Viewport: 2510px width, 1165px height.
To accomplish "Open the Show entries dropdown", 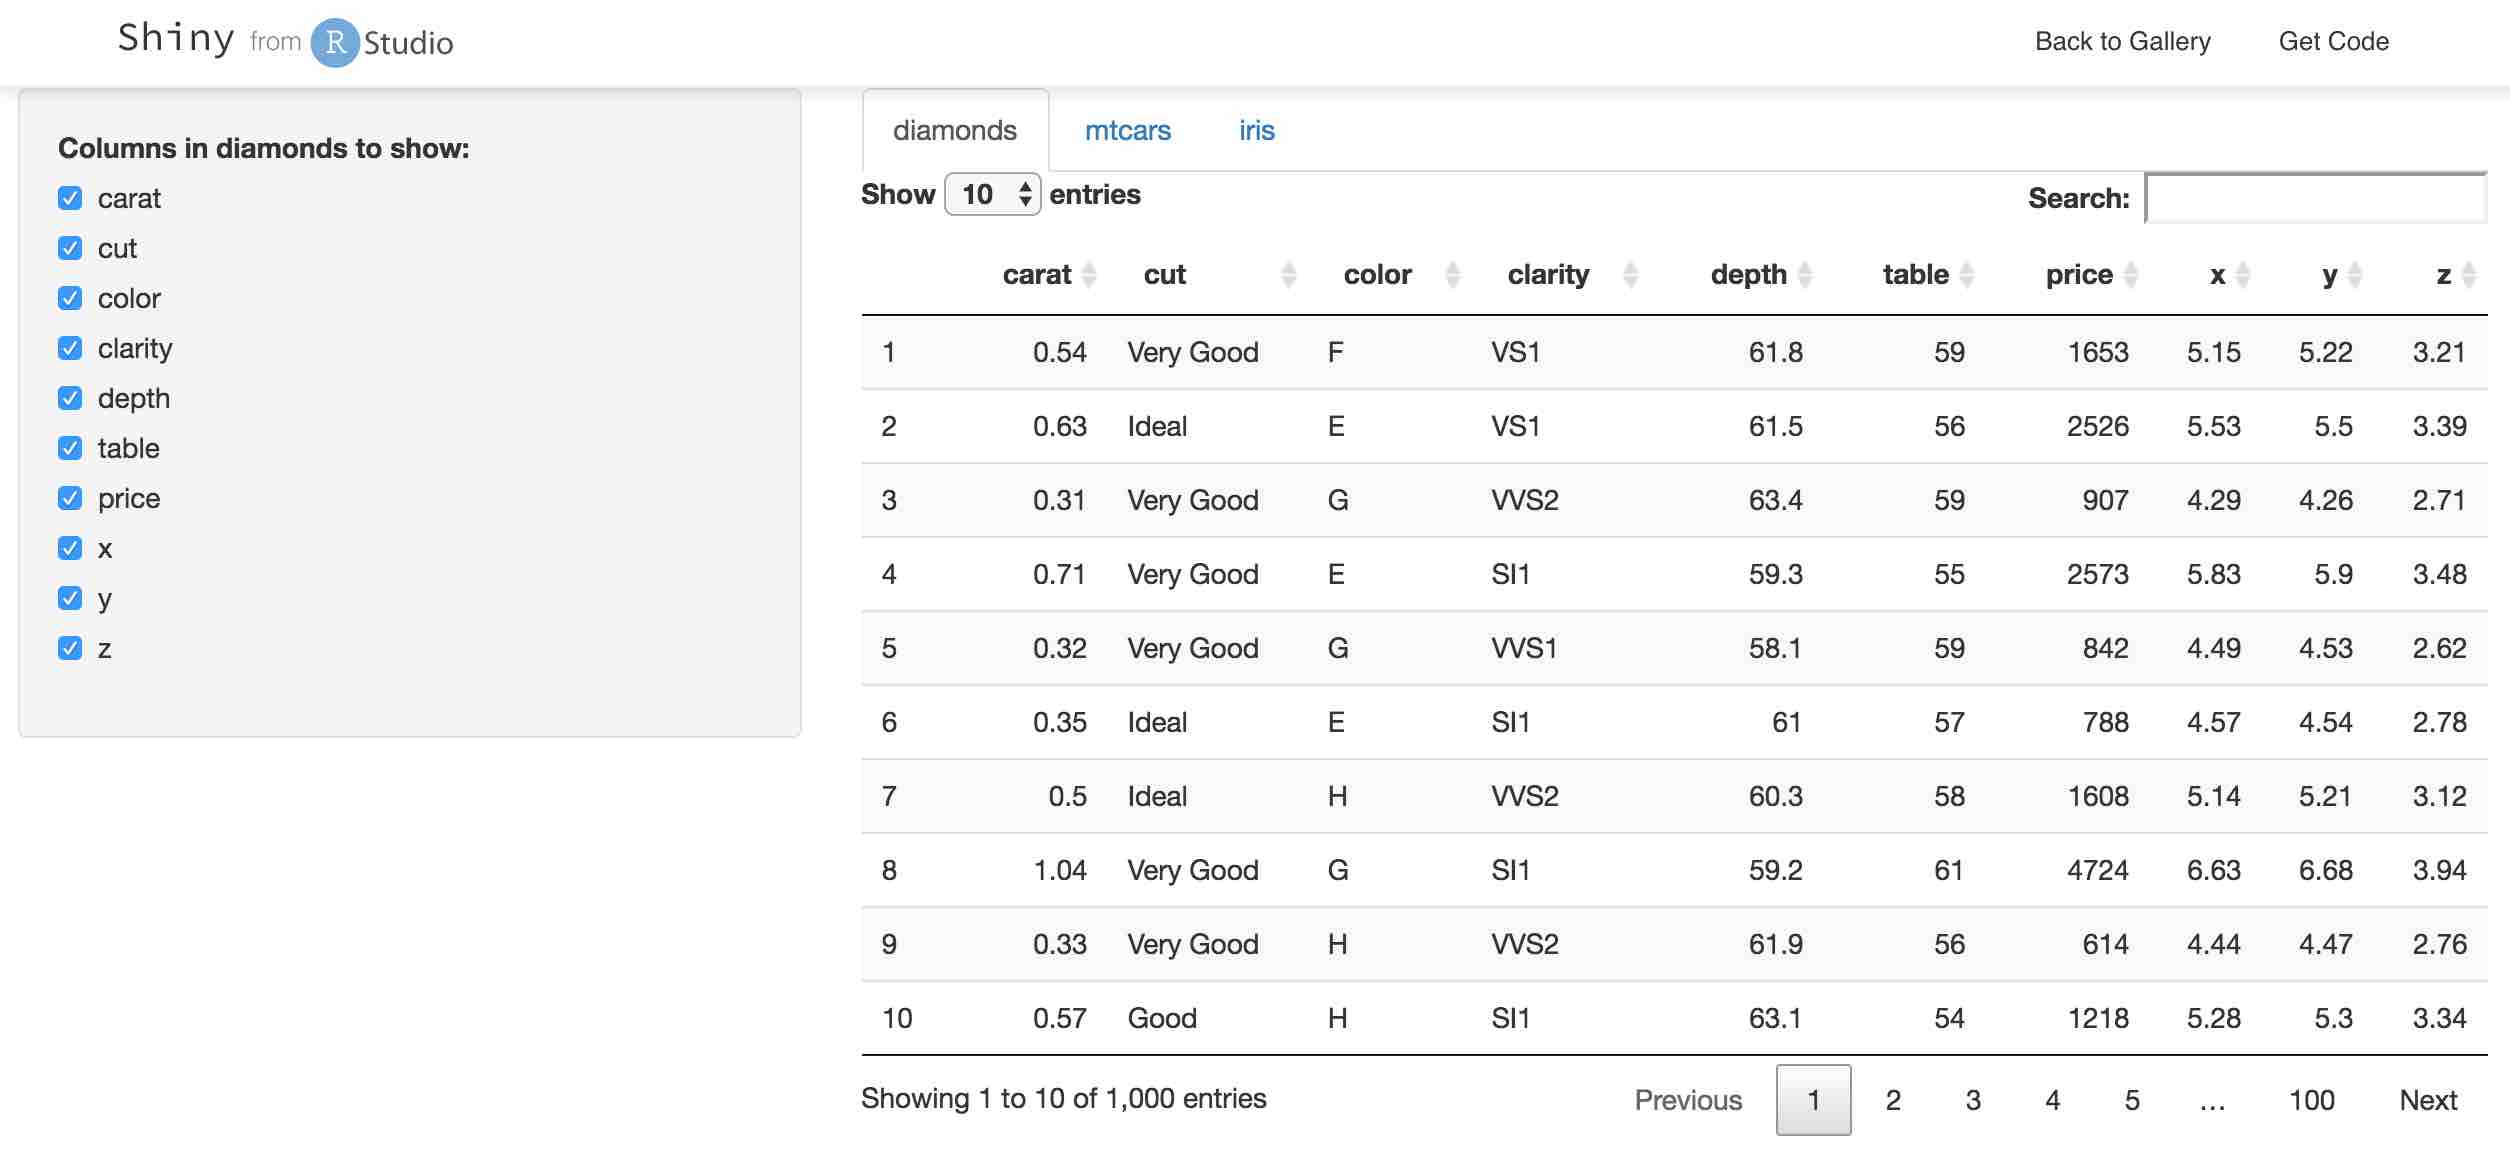I will (x=992, y=194).
